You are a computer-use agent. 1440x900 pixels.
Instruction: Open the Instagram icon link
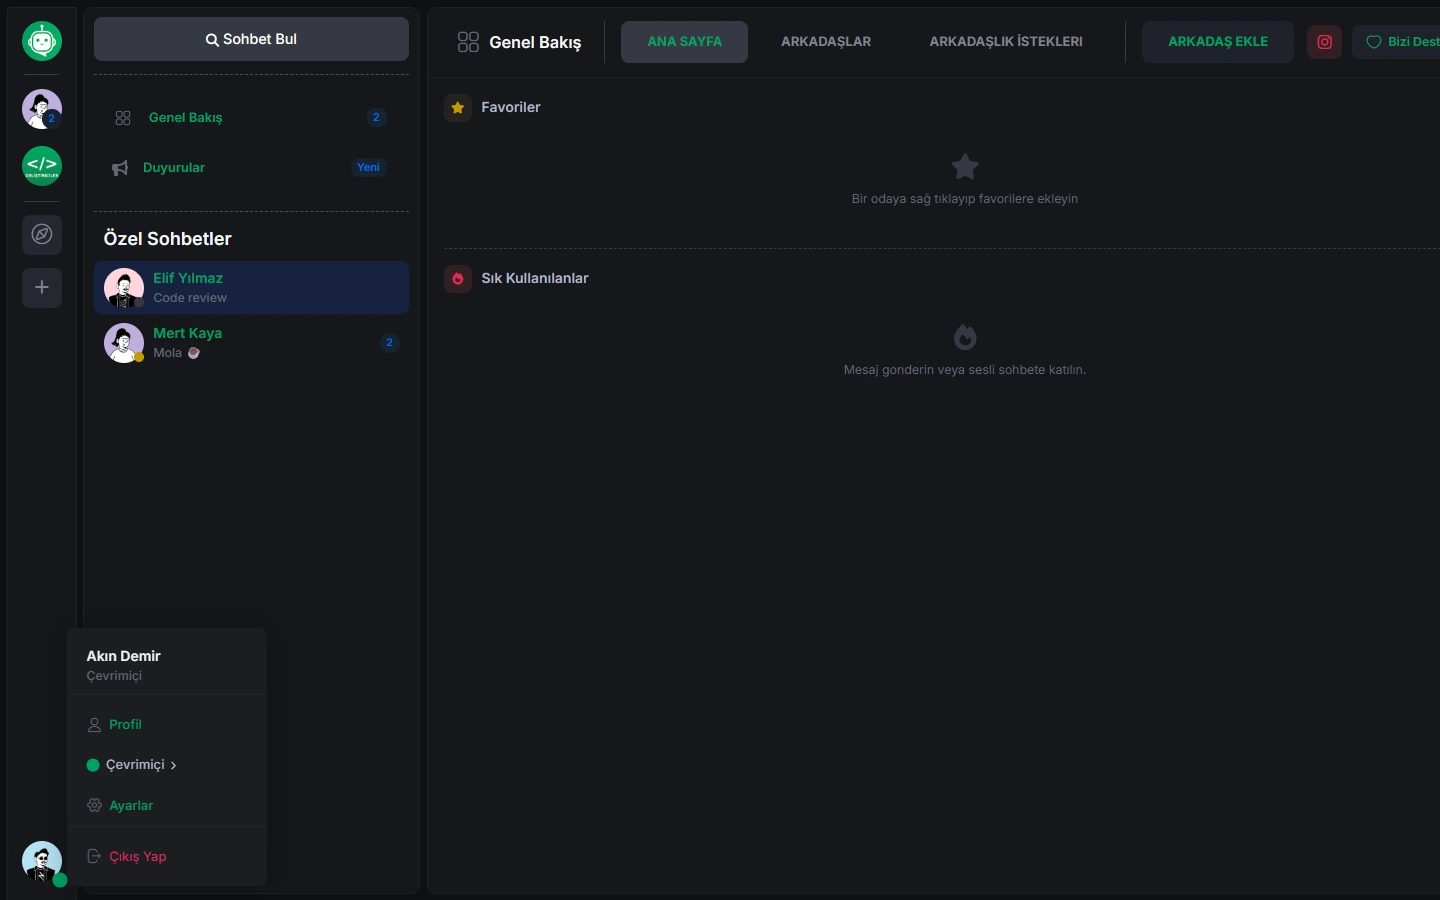click(1324, 42)
